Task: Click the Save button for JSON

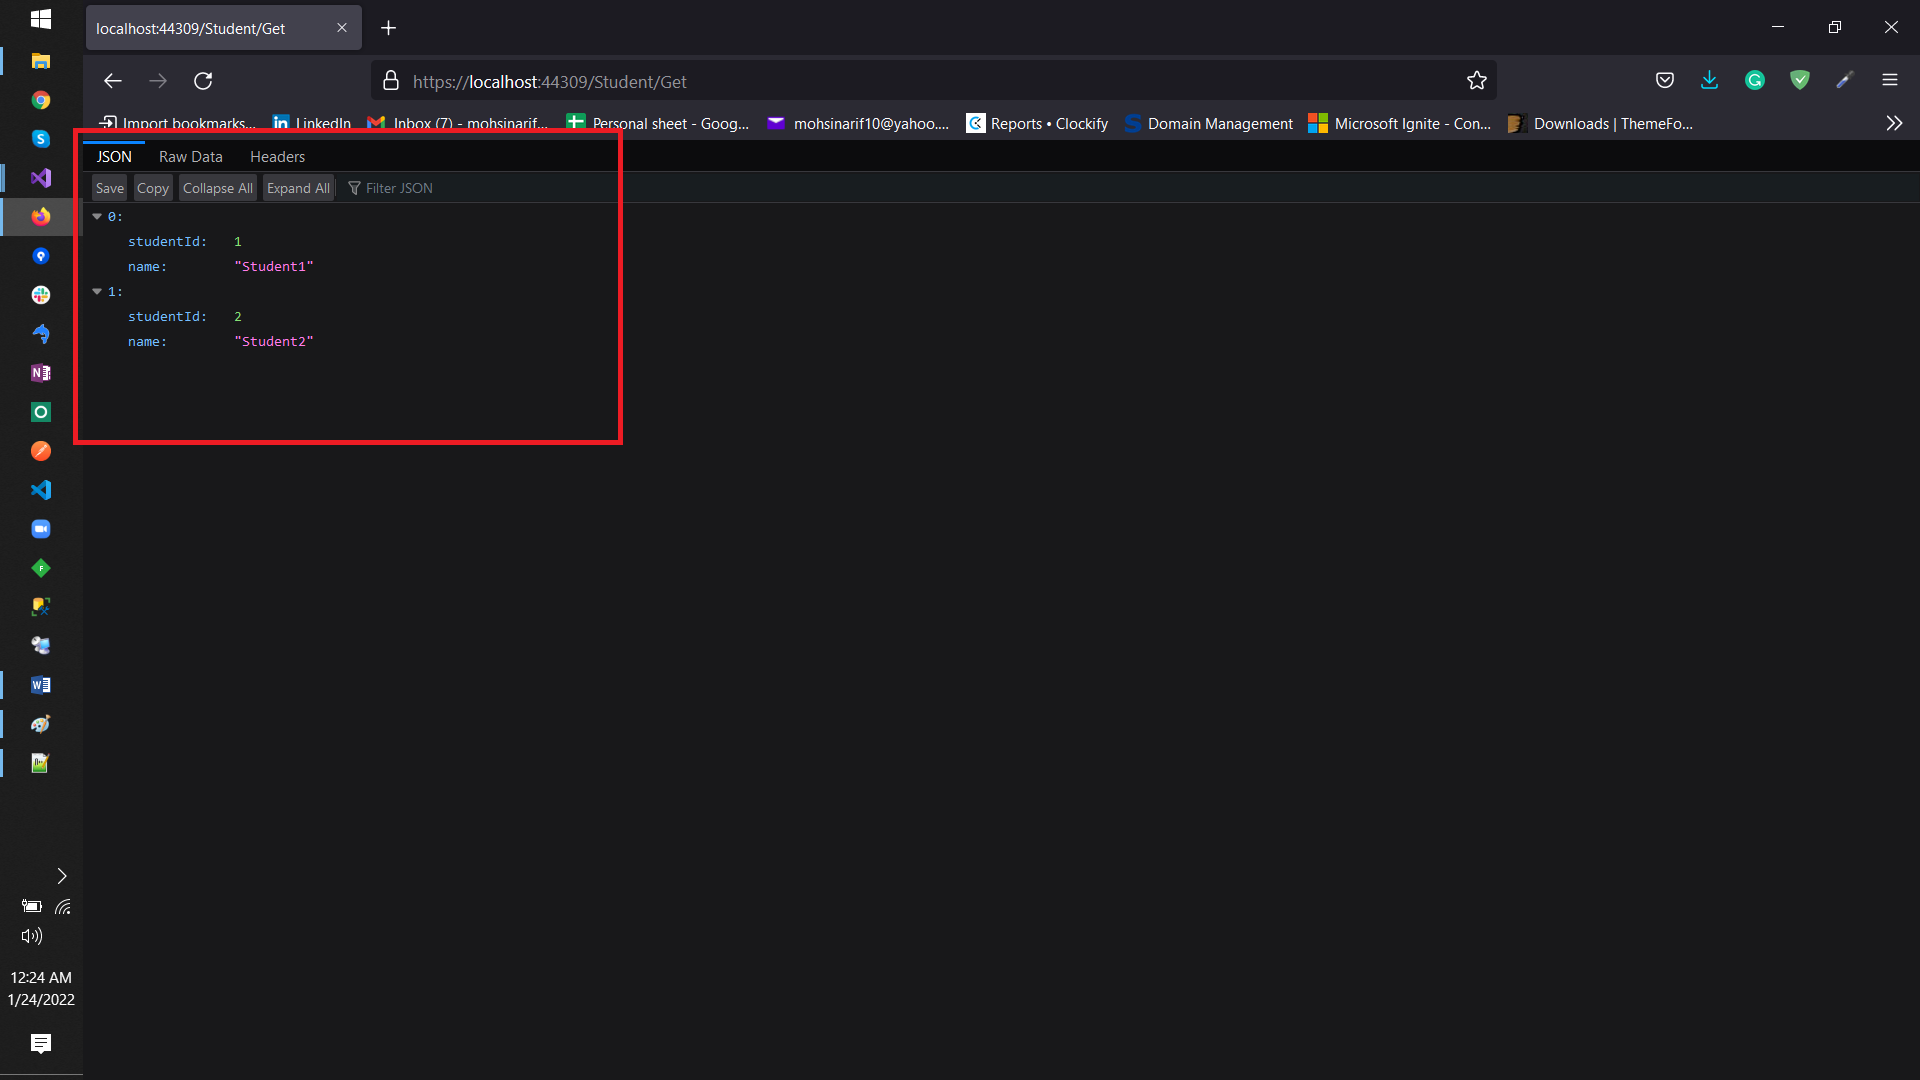Action: pyautogui.click(x=108, y=187)
